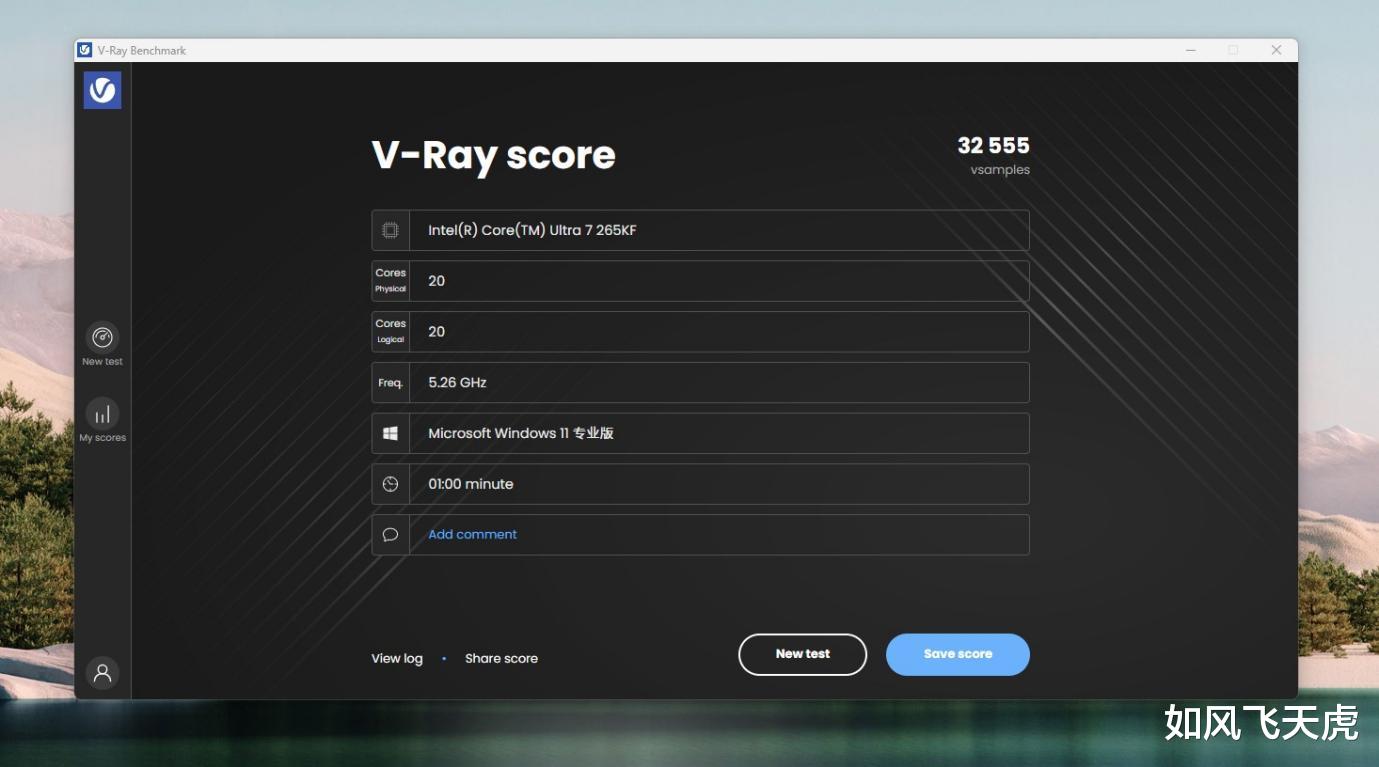
Task: Click the Intel(R) Core(TM) Ultra 7 265KF text
Action: 532,231
